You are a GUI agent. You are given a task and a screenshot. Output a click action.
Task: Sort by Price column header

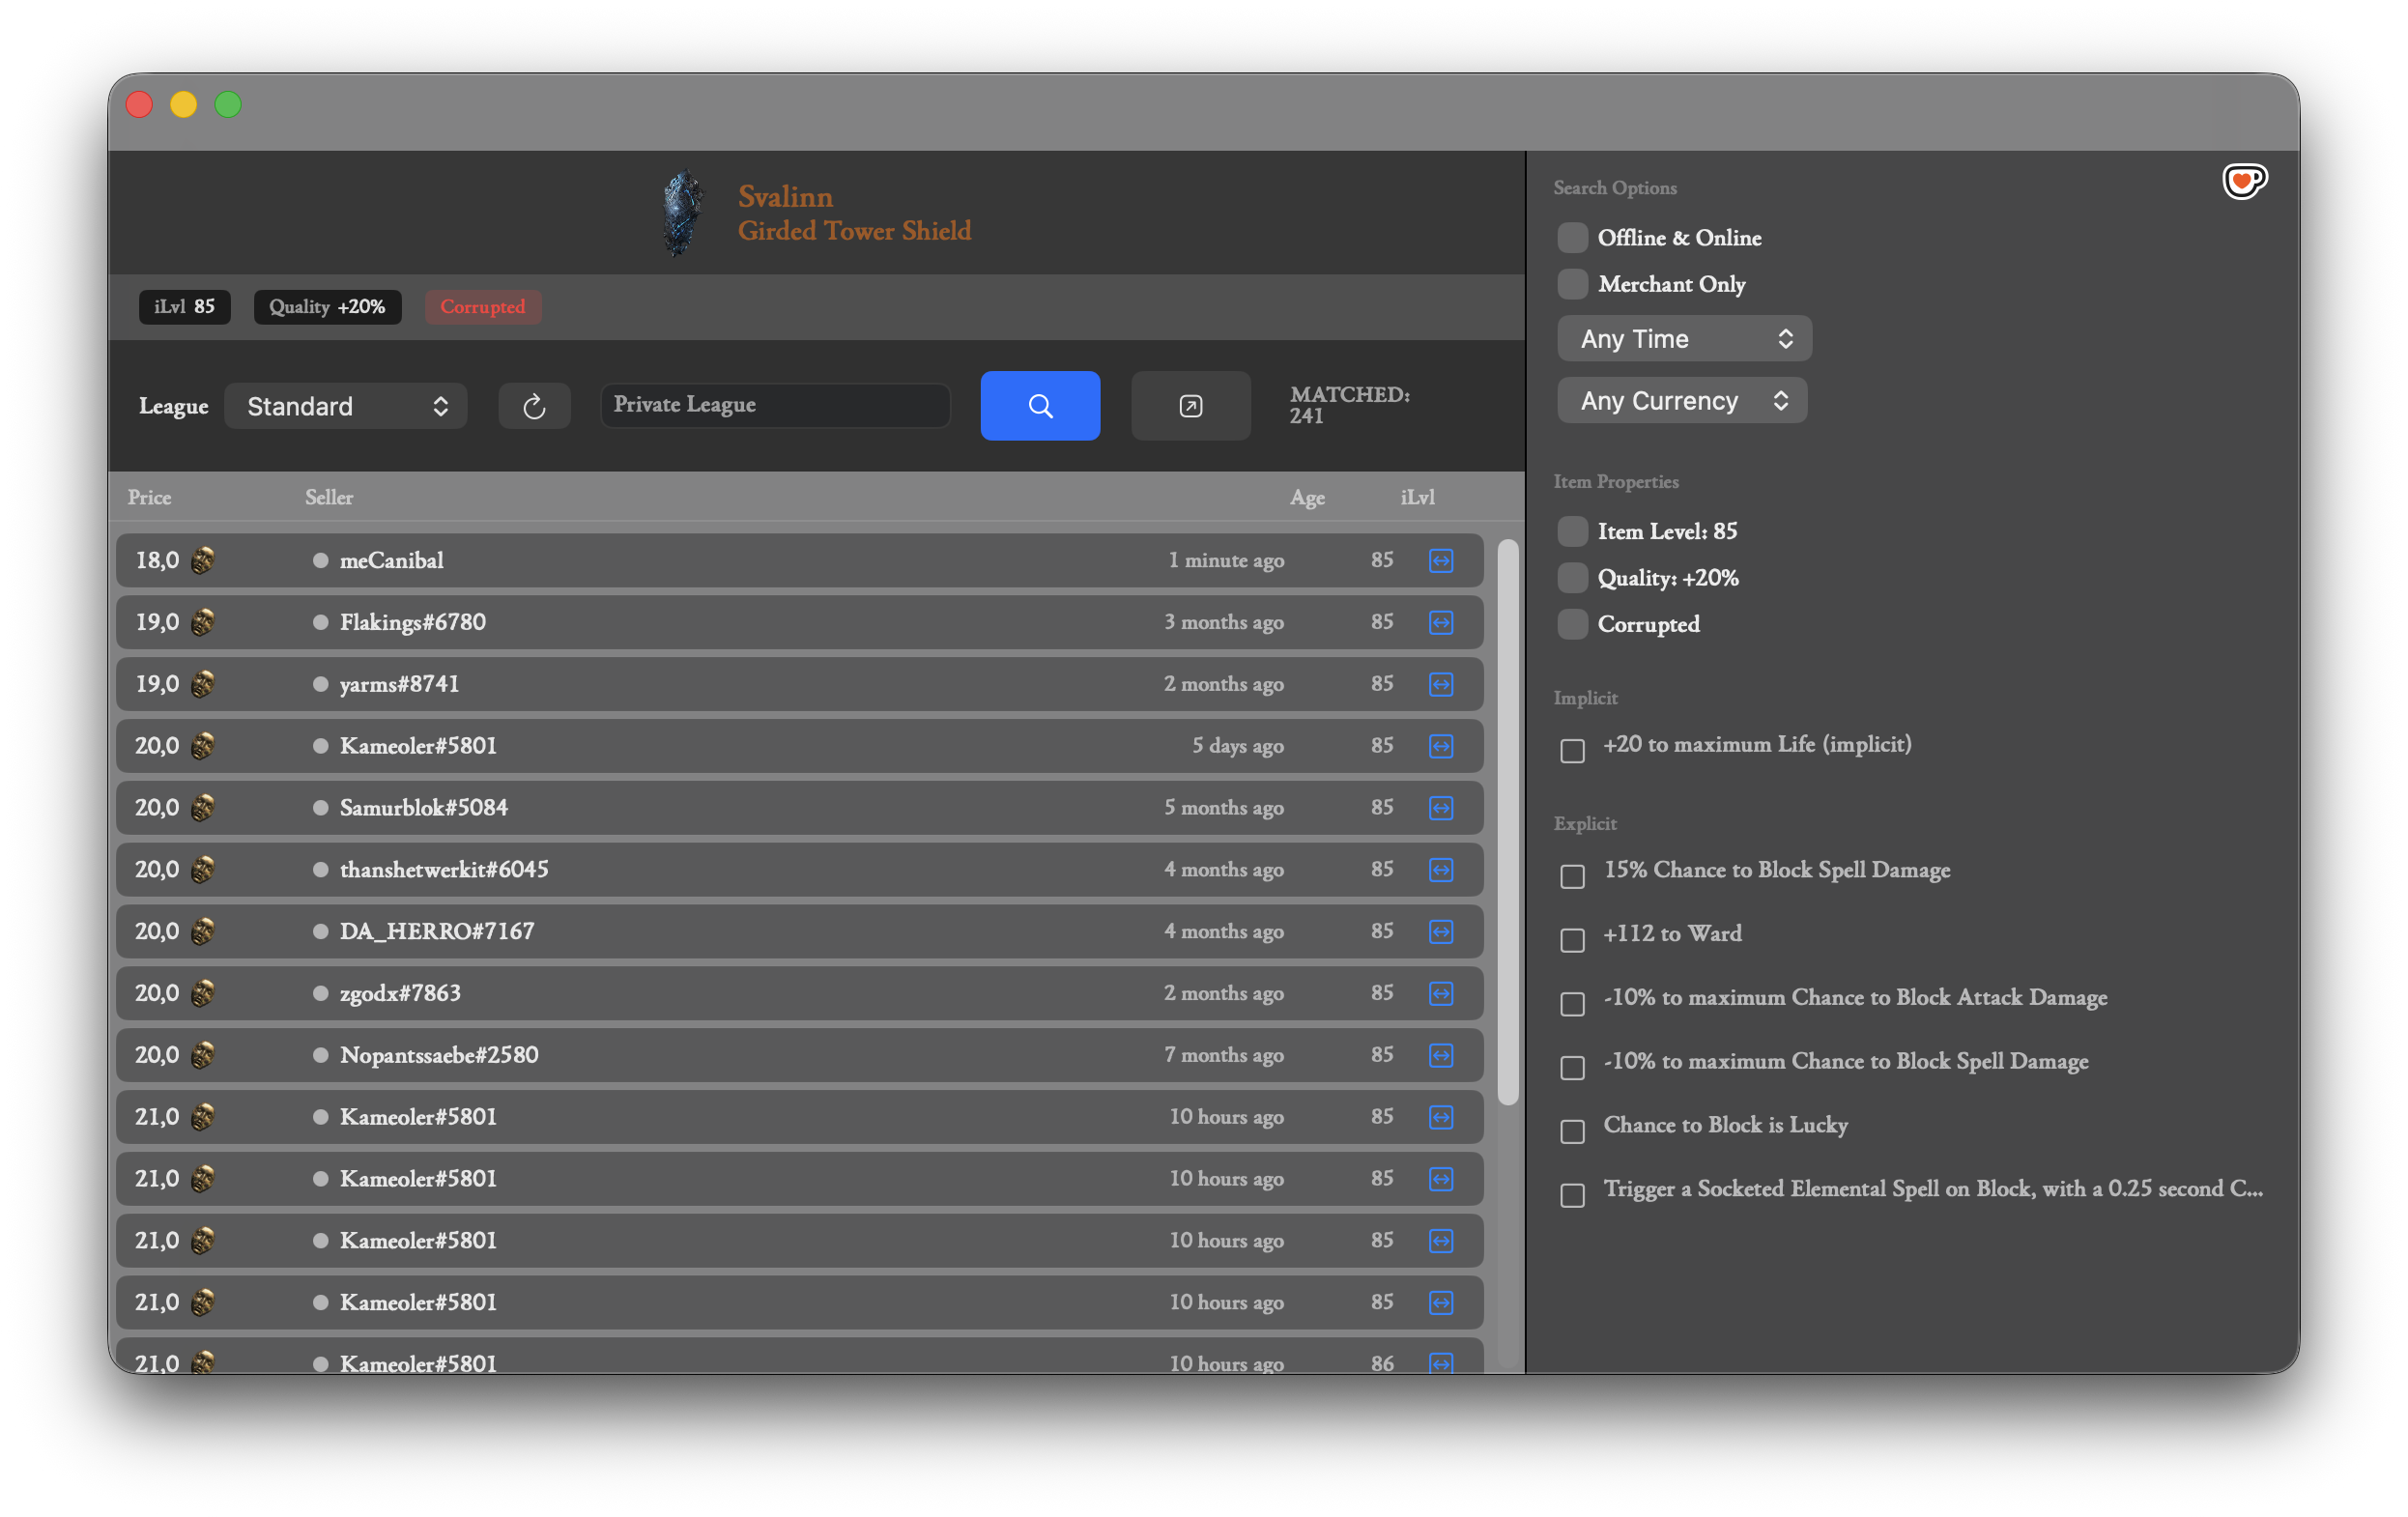(x=149, y=497)
